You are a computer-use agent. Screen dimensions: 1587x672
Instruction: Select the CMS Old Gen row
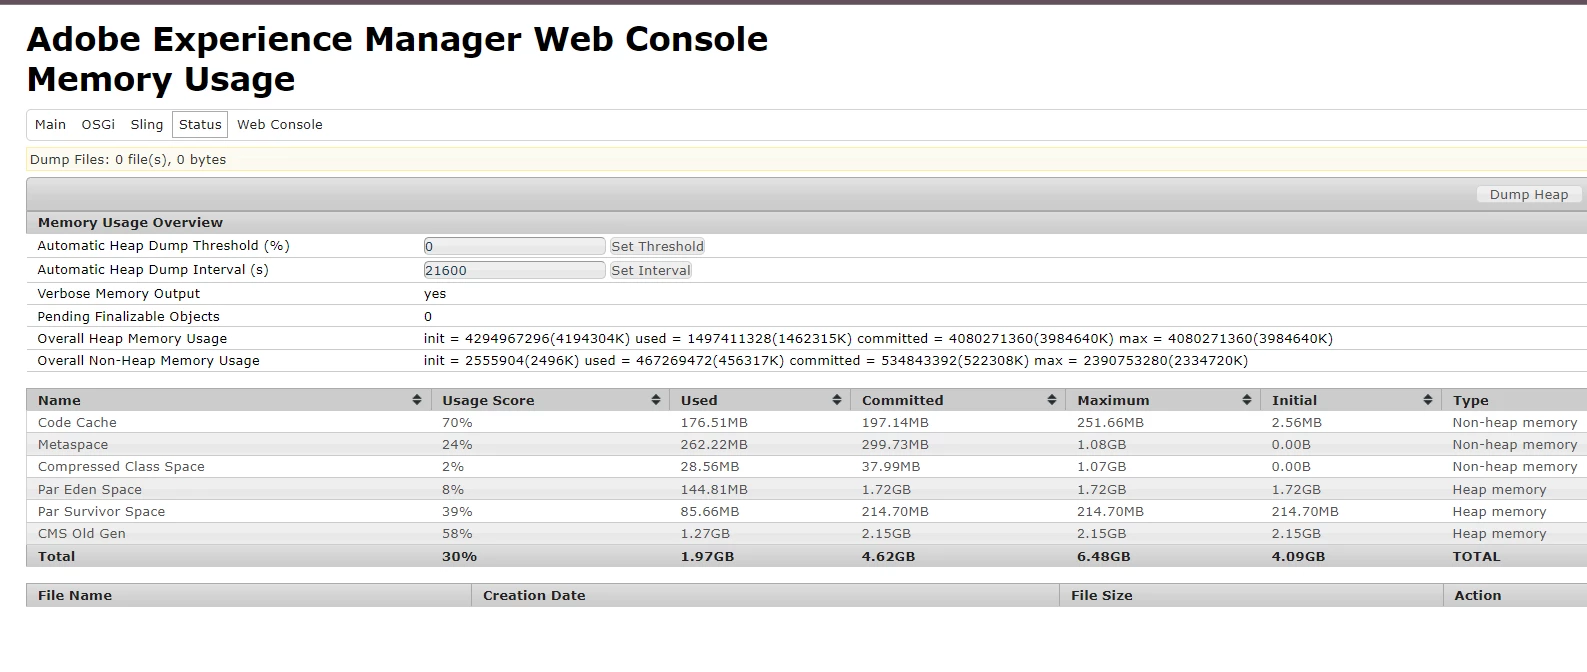tap(806, 534)
